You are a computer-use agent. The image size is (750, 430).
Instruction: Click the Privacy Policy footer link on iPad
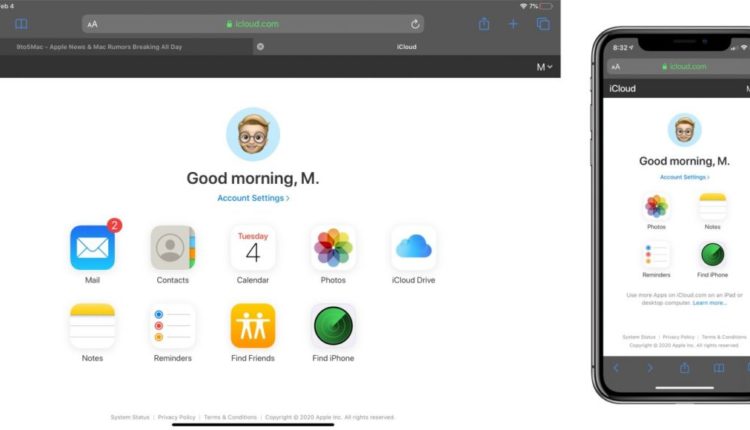click(176, 417)
